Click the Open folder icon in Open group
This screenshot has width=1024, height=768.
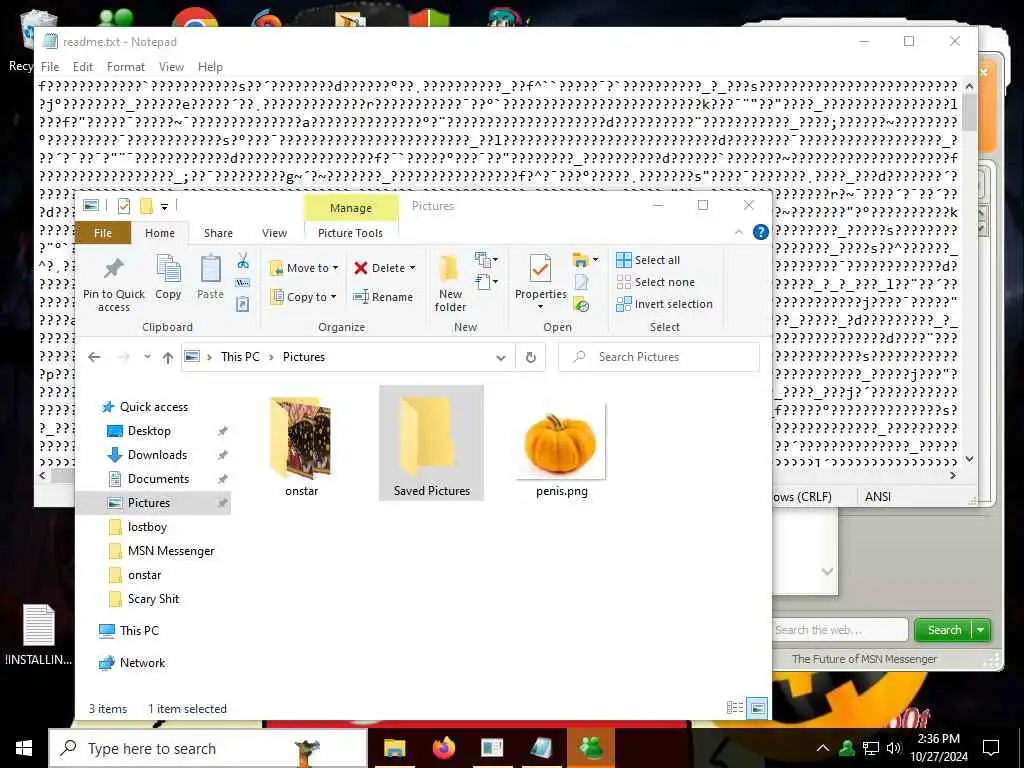coord(581,261)
